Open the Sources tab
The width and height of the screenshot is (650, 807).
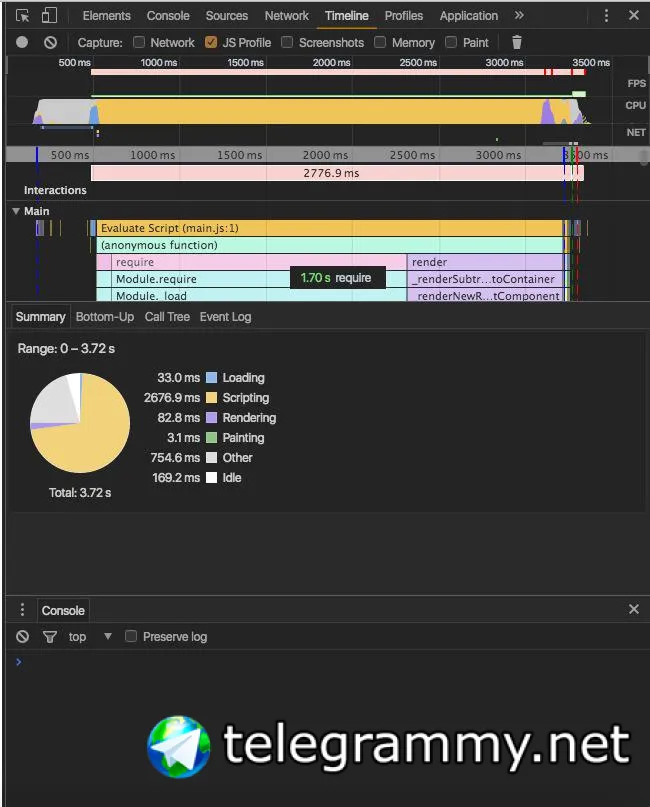click(x=226, y=16)
